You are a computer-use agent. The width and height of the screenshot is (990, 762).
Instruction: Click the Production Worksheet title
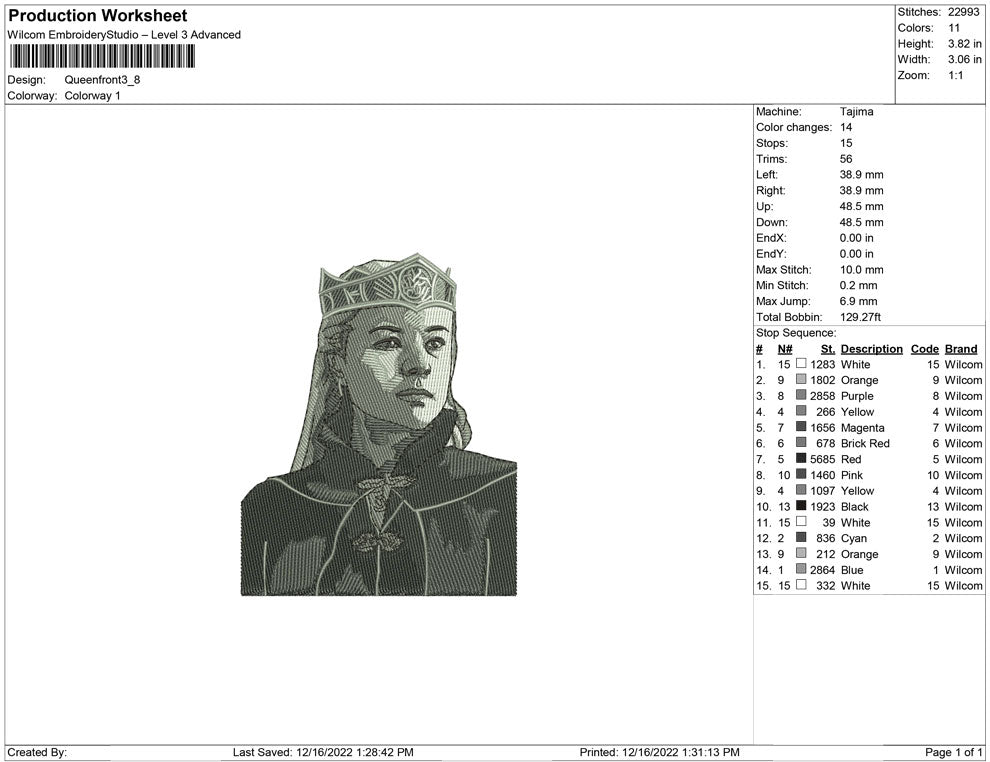tap(97, 16)
